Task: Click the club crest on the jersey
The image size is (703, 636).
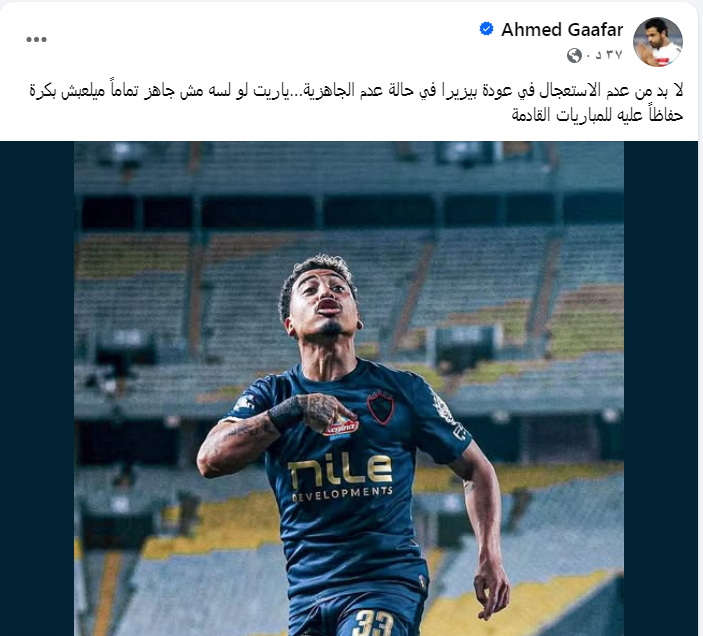Action: click(381, 407)
